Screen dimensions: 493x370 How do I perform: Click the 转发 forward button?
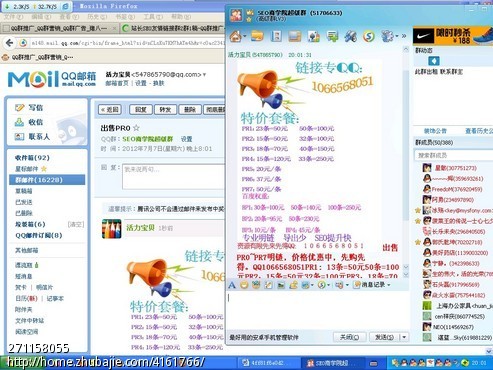pyautogui.click(x=165, y=110)
